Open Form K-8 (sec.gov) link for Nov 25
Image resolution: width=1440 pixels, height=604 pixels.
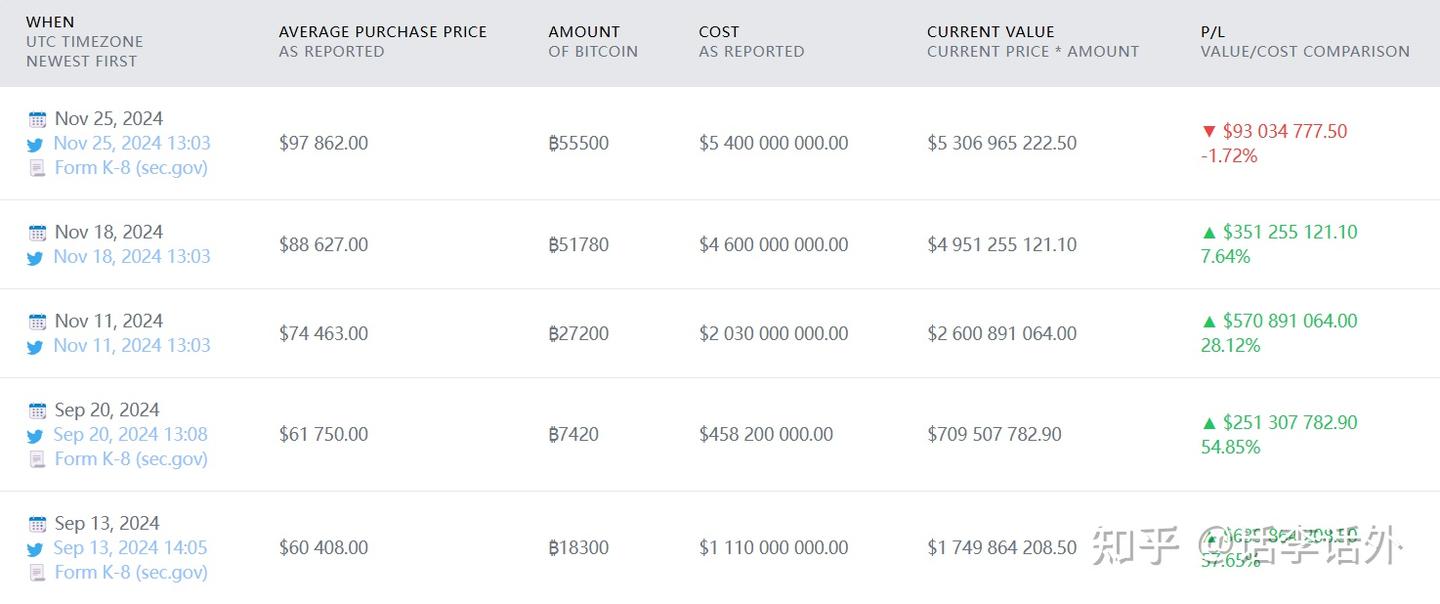pos(131,168)
